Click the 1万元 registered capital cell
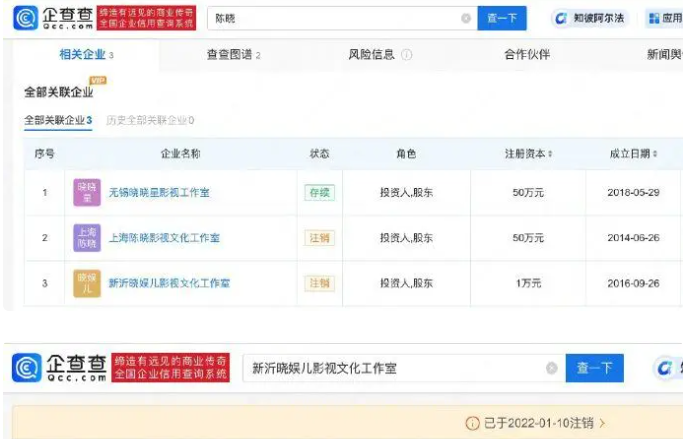The width and height of the screenshot is (686, 439). 528,283
